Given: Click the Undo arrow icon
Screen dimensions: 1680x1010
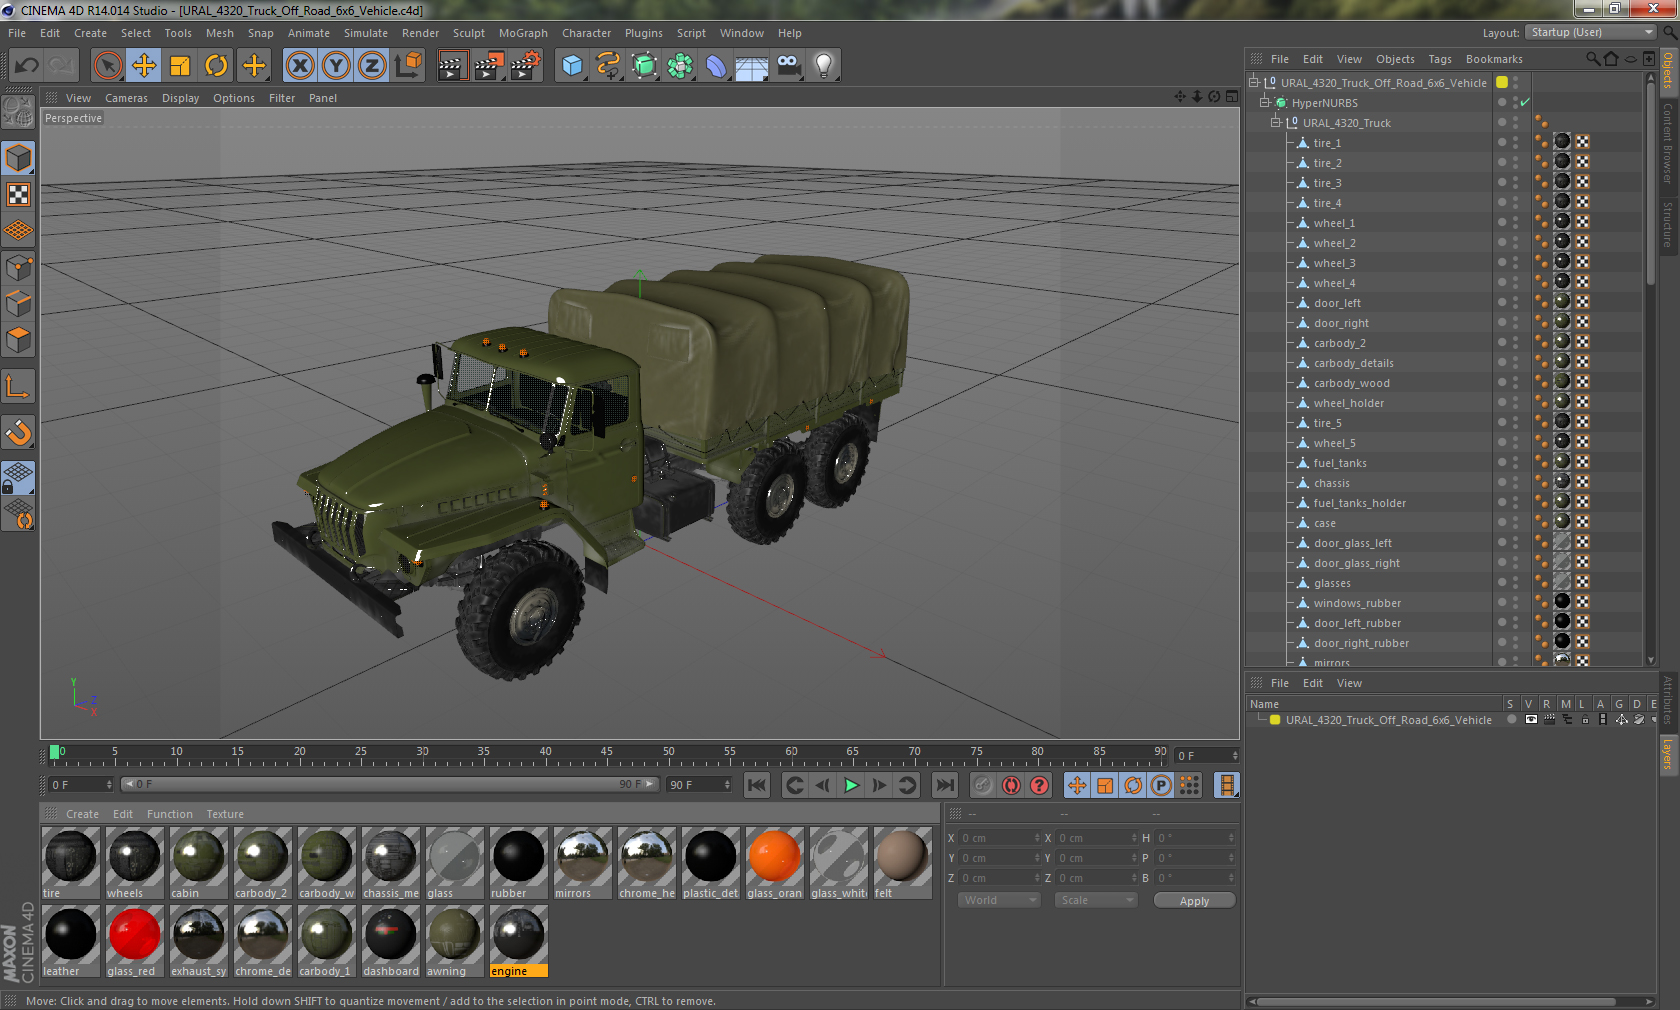Looking at the screenshot, I should point(27,66).
